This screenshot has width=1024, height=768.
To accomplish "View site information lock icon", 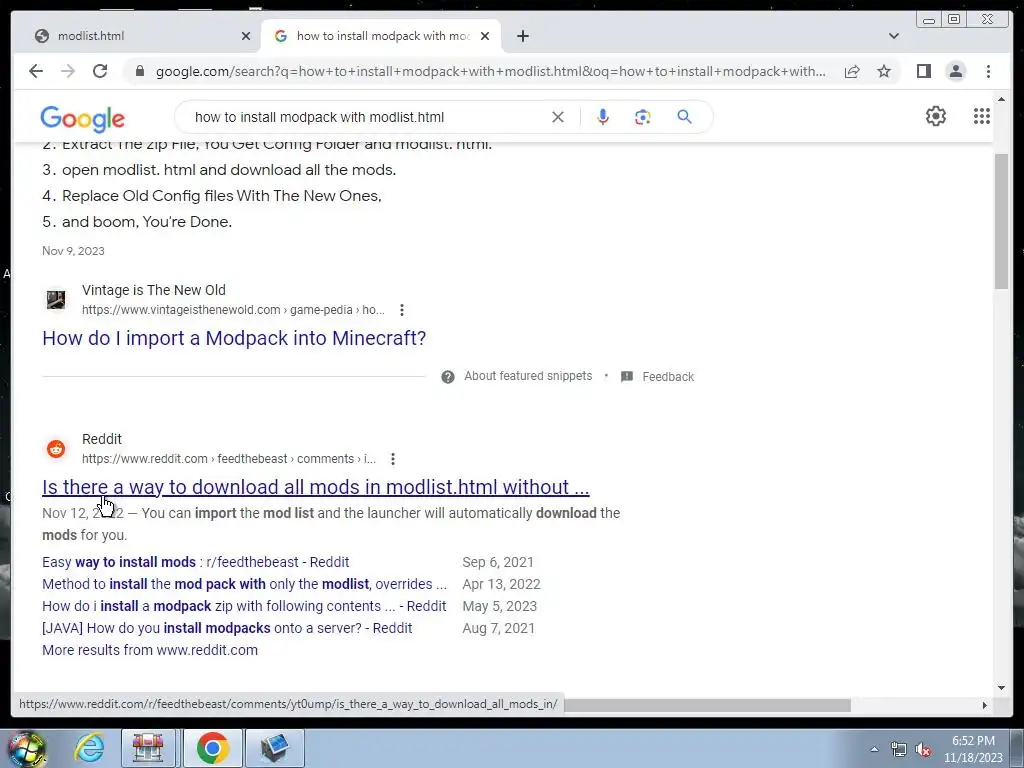I will 139,71.
